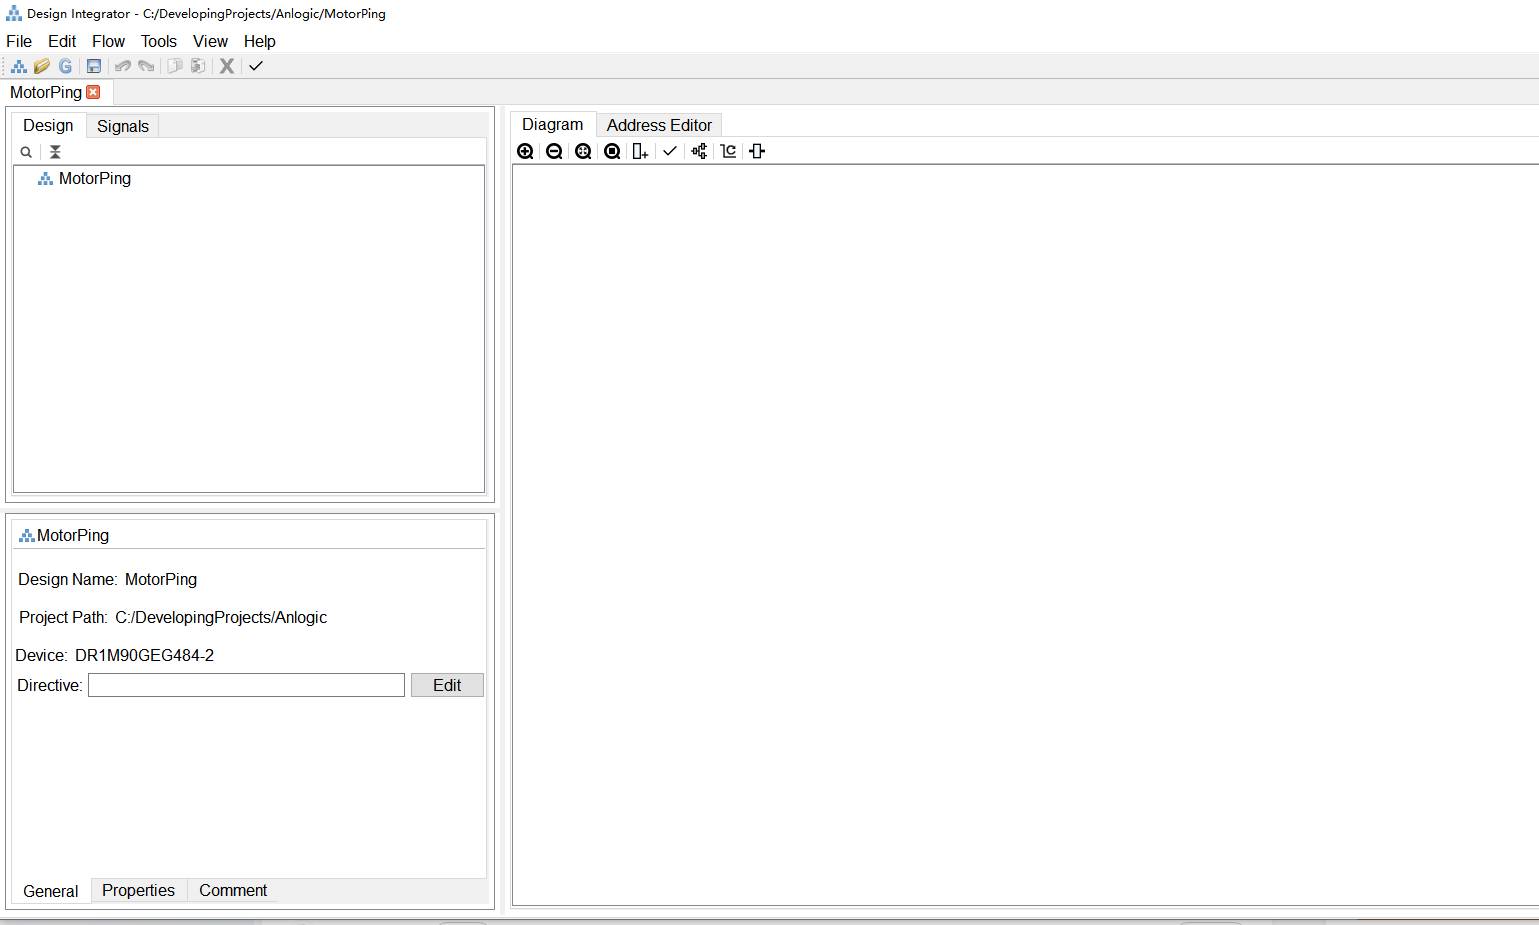Click the checkmark in the diagram toolbar
This screenshot has height=925, width=1539.
[670, 151]
